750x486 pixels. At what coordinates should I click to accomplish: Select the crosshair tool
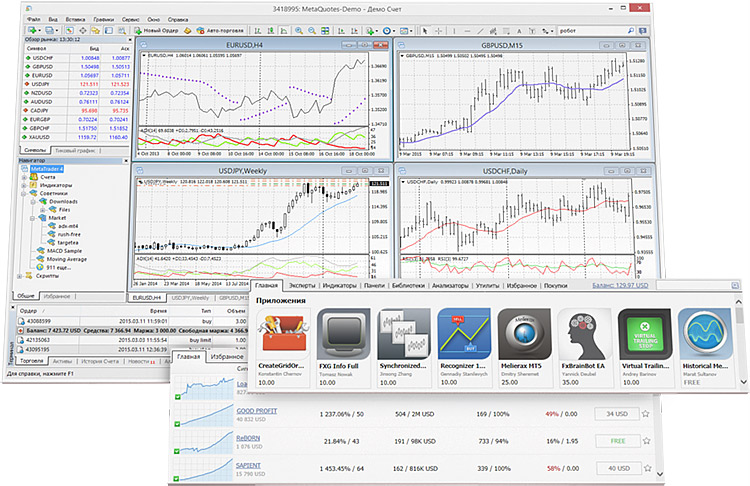(x=439, y=31)
